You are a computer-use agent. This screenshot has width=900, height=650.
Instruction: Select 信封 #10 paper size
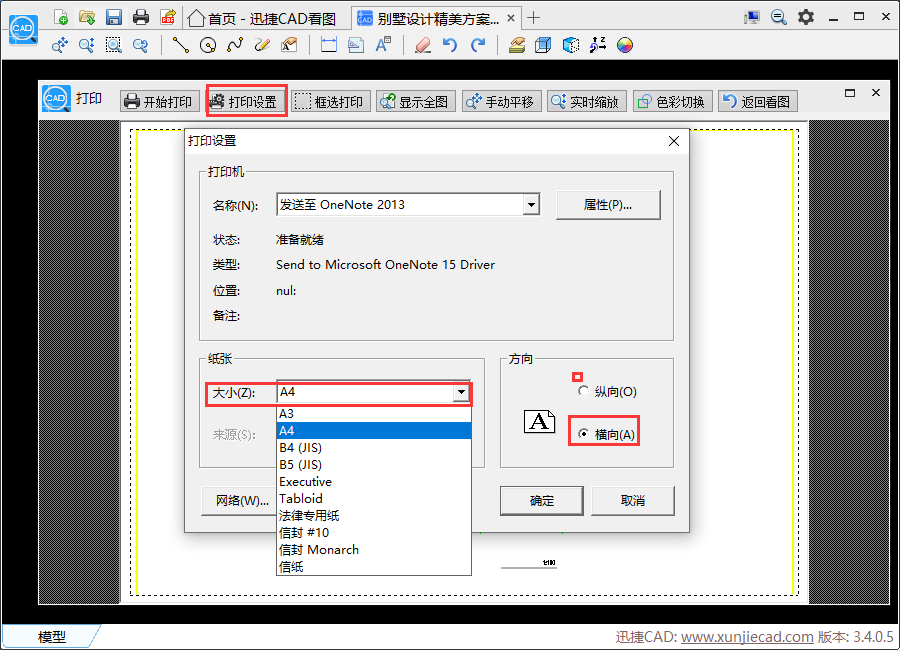tap(374, 532)
